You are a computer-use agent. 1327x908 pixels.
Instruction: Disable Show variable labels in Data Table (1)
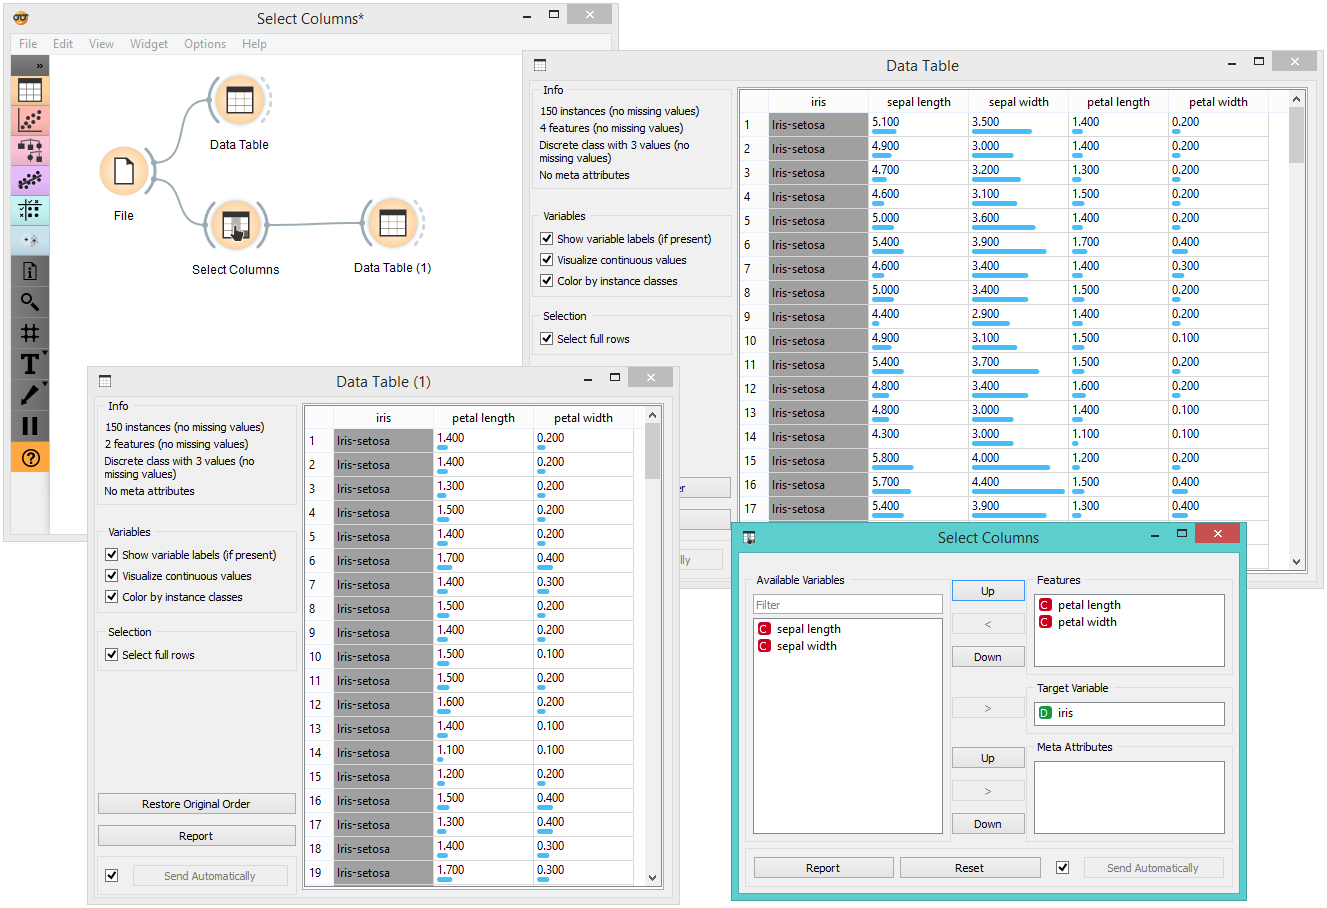(x=110, y=554)
